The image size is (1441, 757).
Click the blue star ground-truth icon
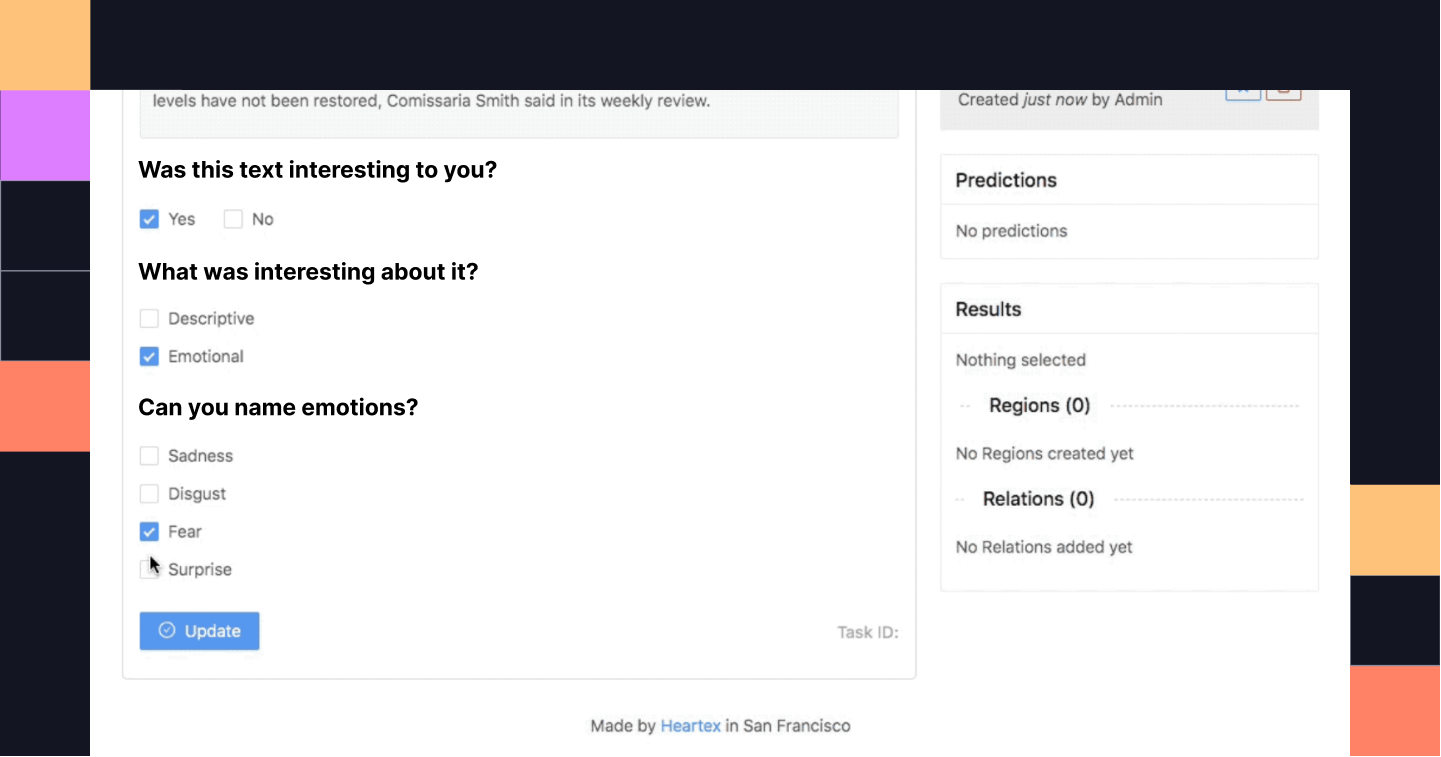1243,89
